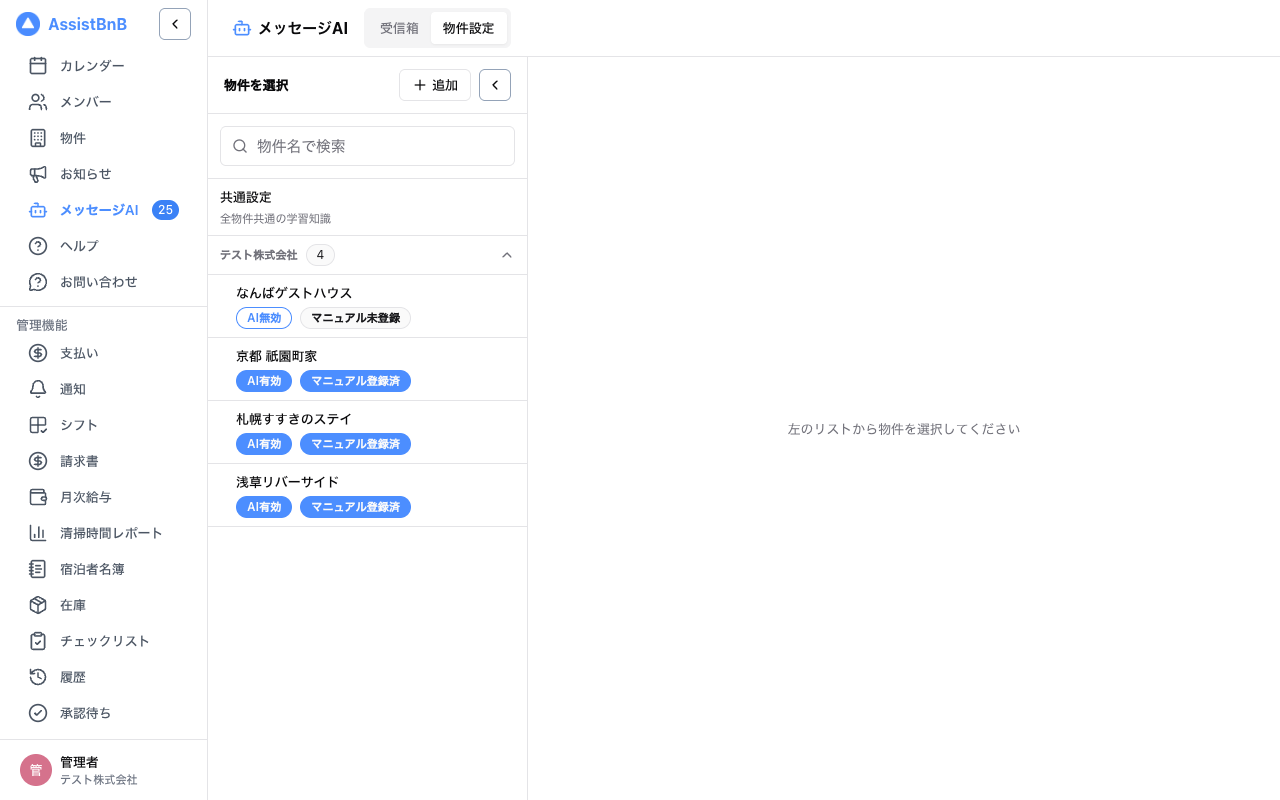Click the チェックリスト clipboard icon

pyautogui.click(x=38, y=641)
